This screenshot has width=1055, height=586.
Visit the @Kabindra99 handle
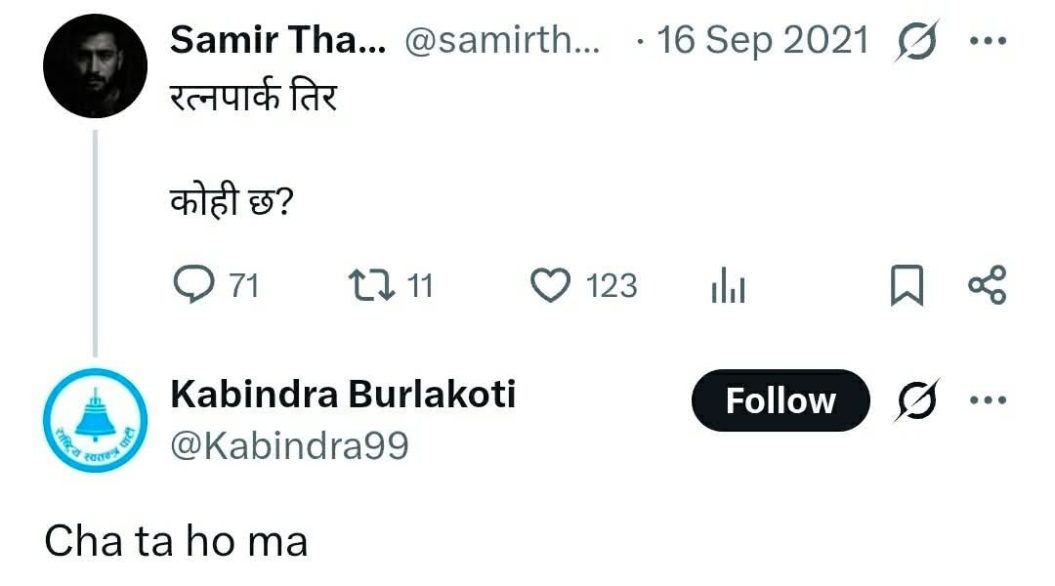coord(290,445)
